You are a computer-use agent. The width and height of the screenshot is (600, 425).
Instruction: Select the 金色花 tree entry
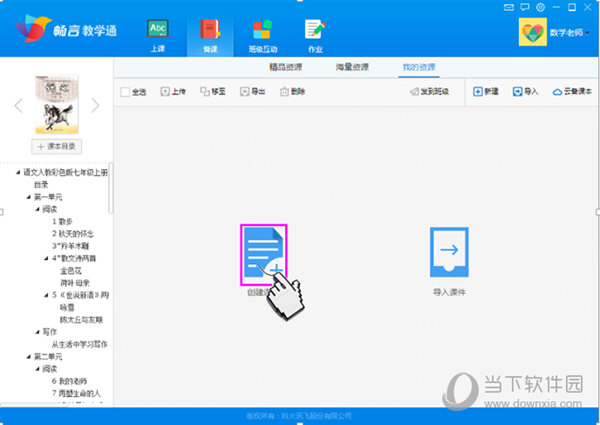coord(71,271)
